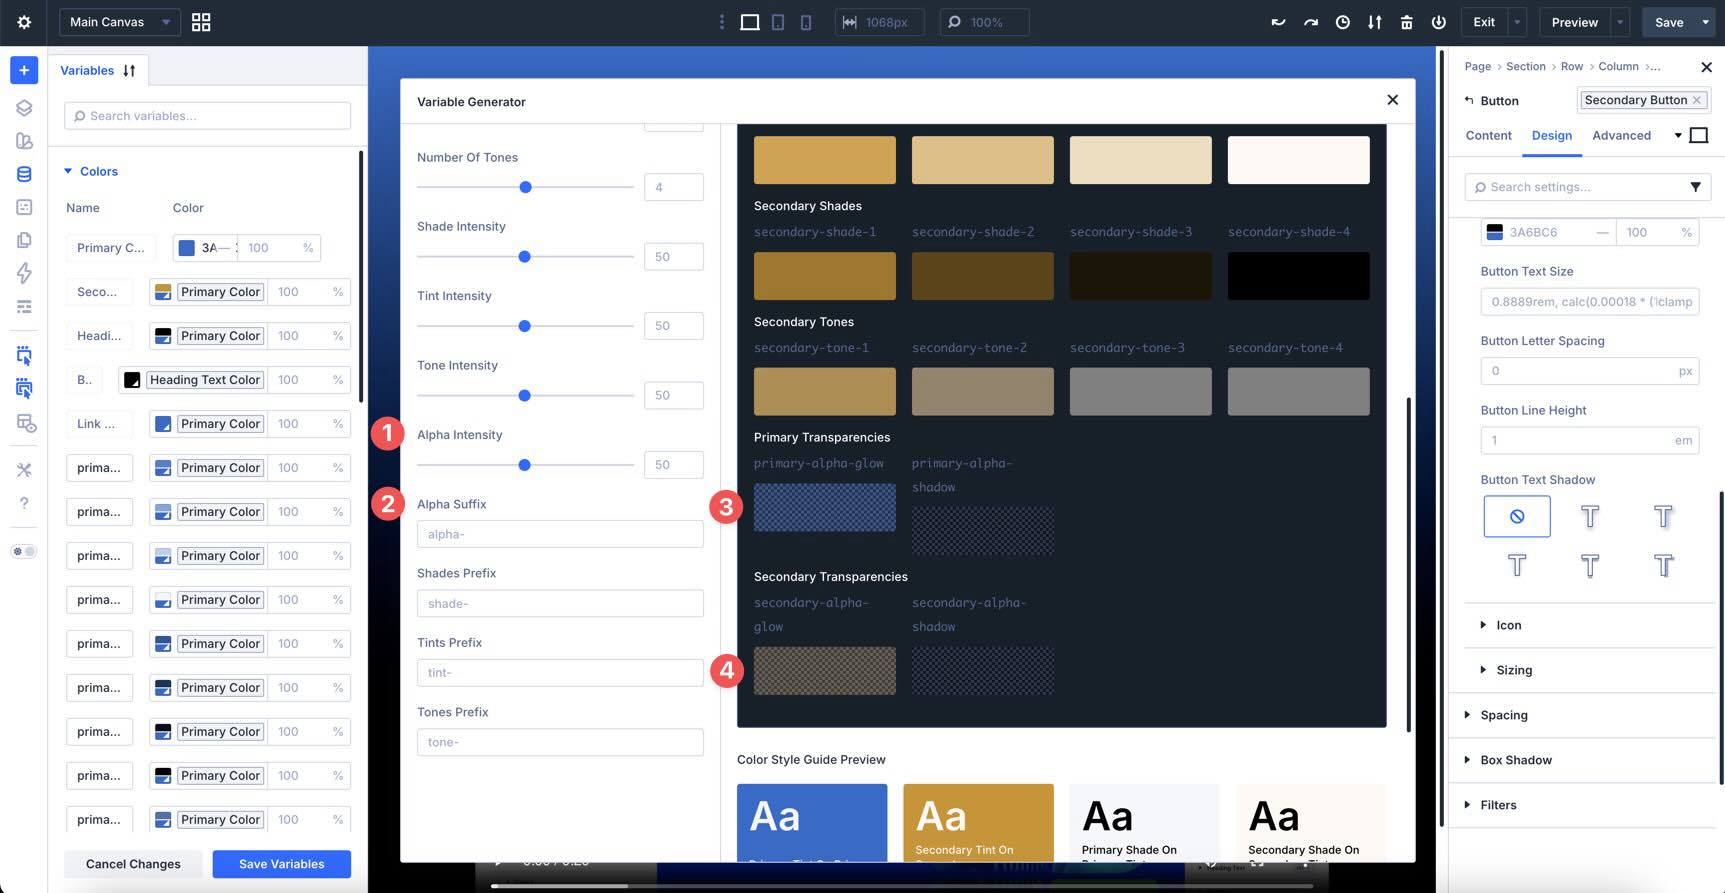1725x893 pixels.
Task: Toggle the square icon beside Advanced tab
Action: (1698, 135)
